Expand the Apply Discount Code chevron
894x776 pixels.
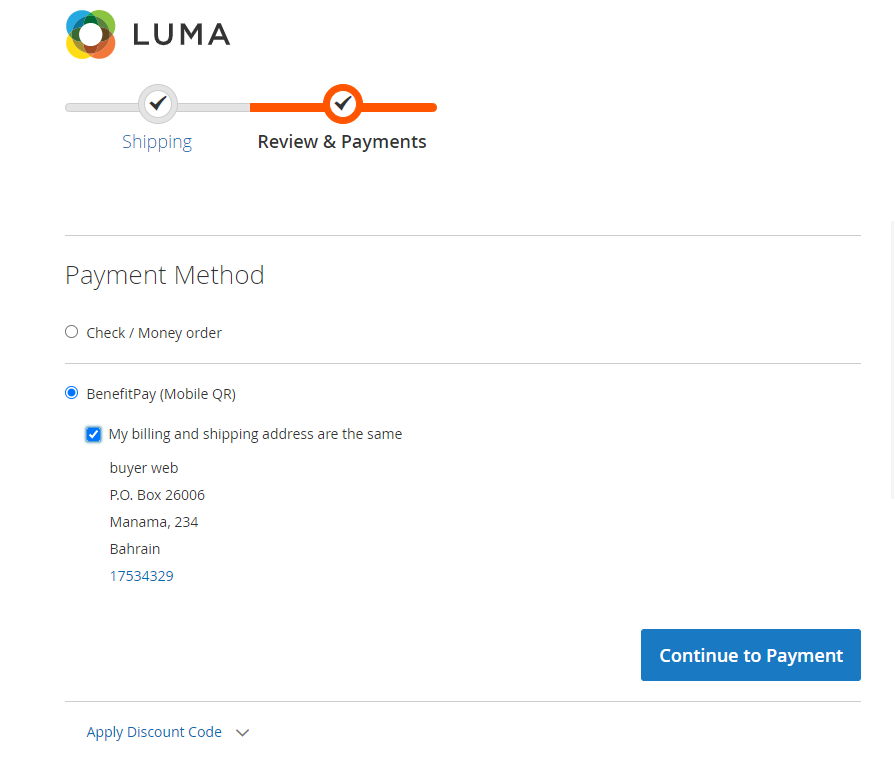tap(242, 733)
